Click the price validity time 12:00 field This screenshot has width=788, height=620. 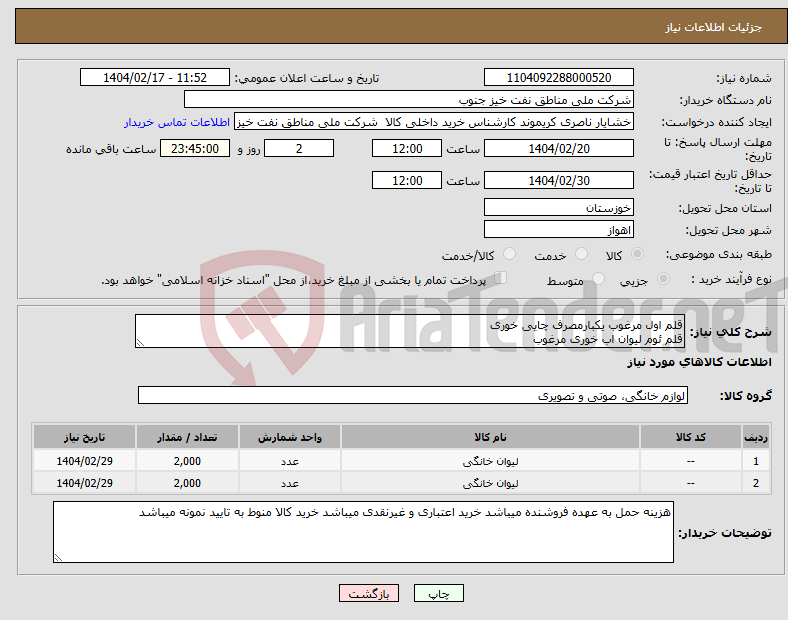(407, 180)
